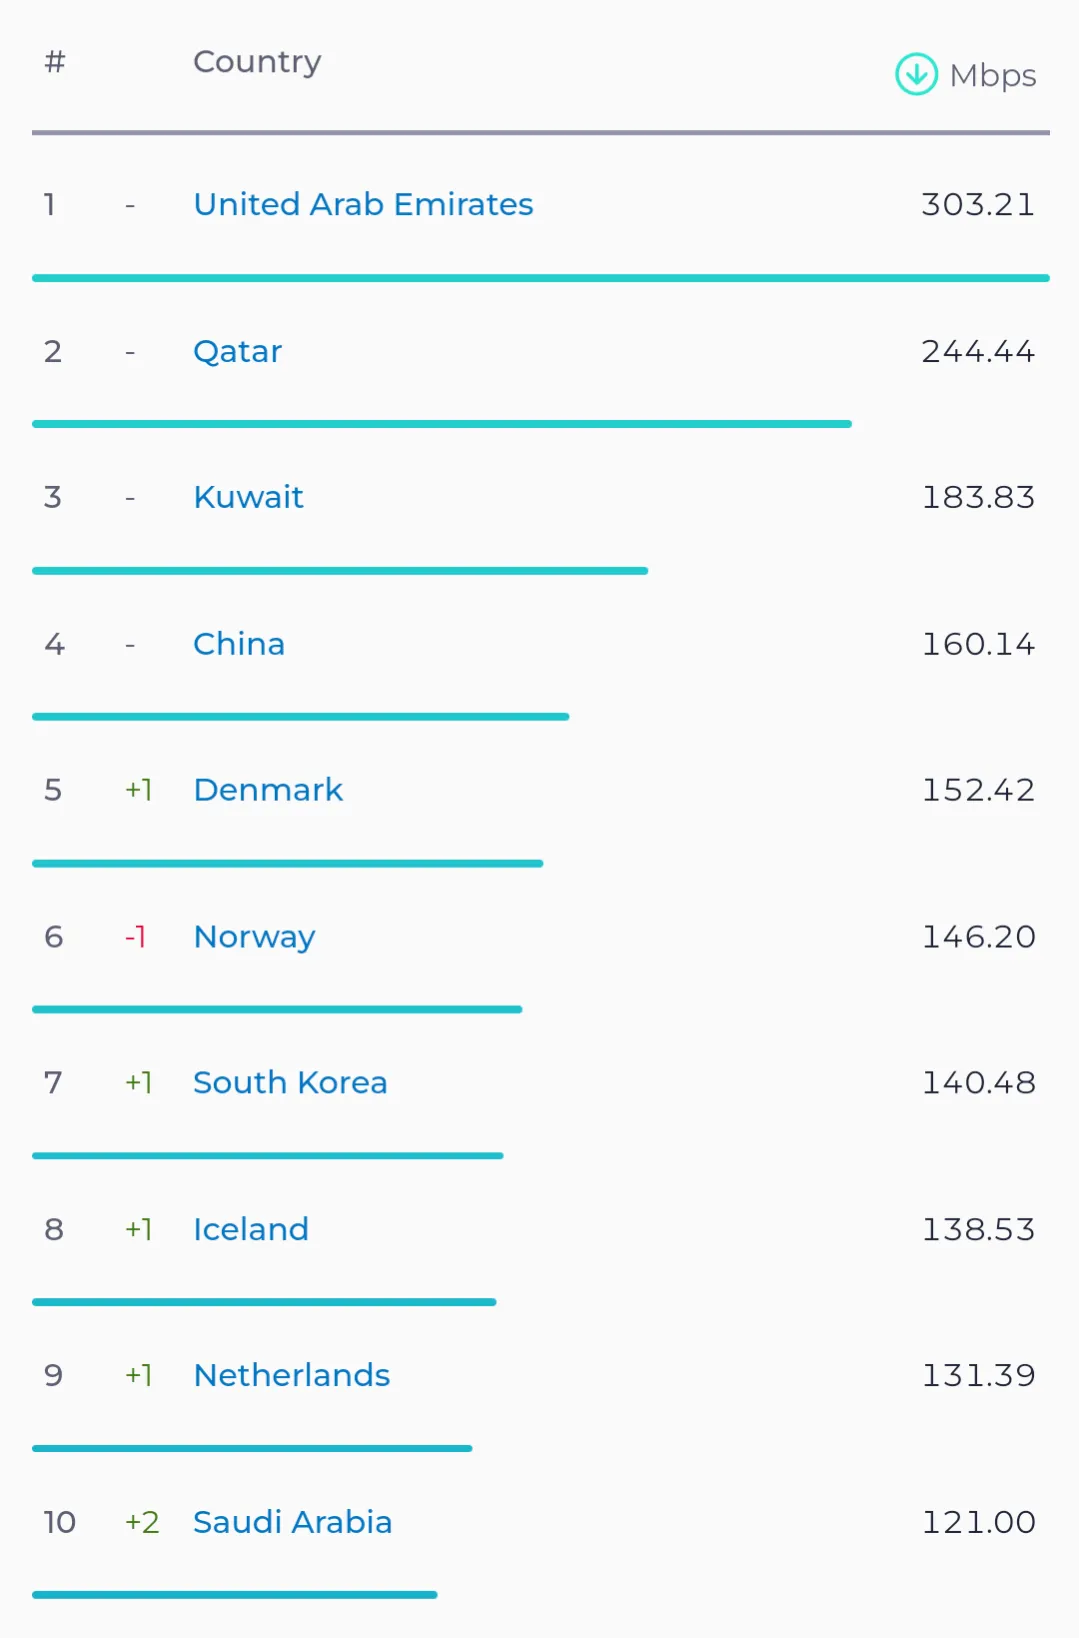The width and height of the screenshot is (1079, 1638).
Task: Open China's speed details
Action: 239,644
